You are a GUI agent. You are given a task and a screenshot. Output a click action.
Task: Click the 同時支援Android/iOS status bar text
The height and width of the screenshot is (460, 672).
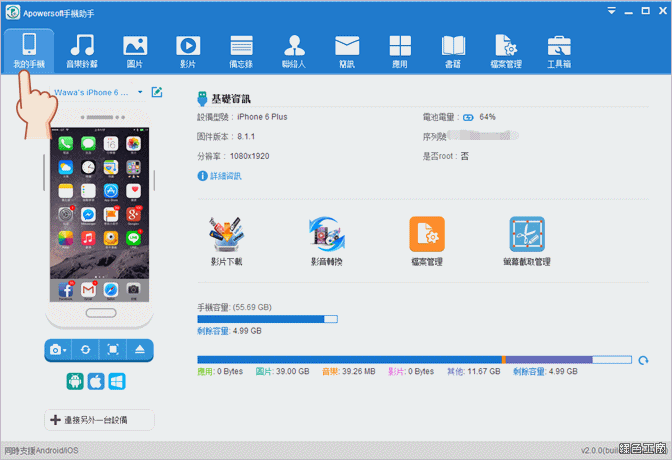click(x=42, y=451)
